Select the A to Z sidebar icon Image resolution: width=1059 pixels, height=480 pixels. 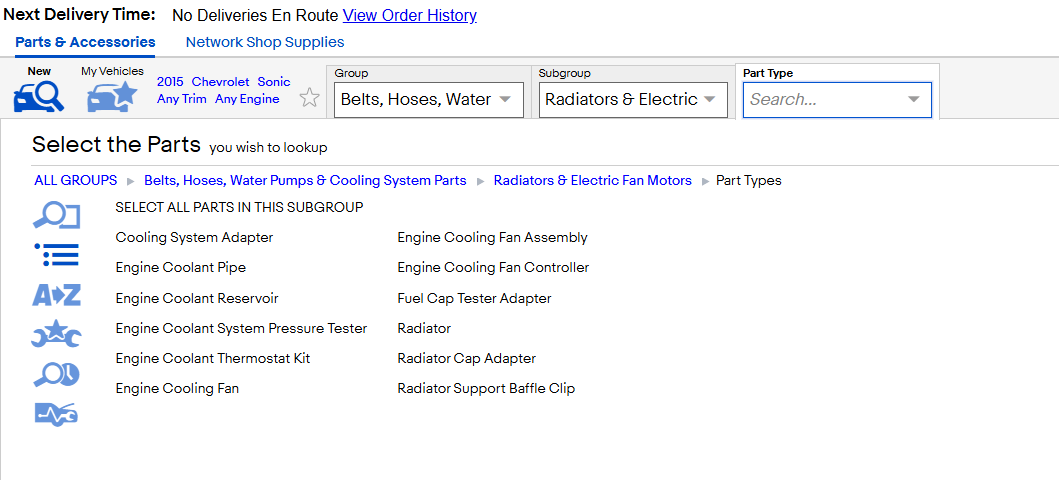click(57, 295)
